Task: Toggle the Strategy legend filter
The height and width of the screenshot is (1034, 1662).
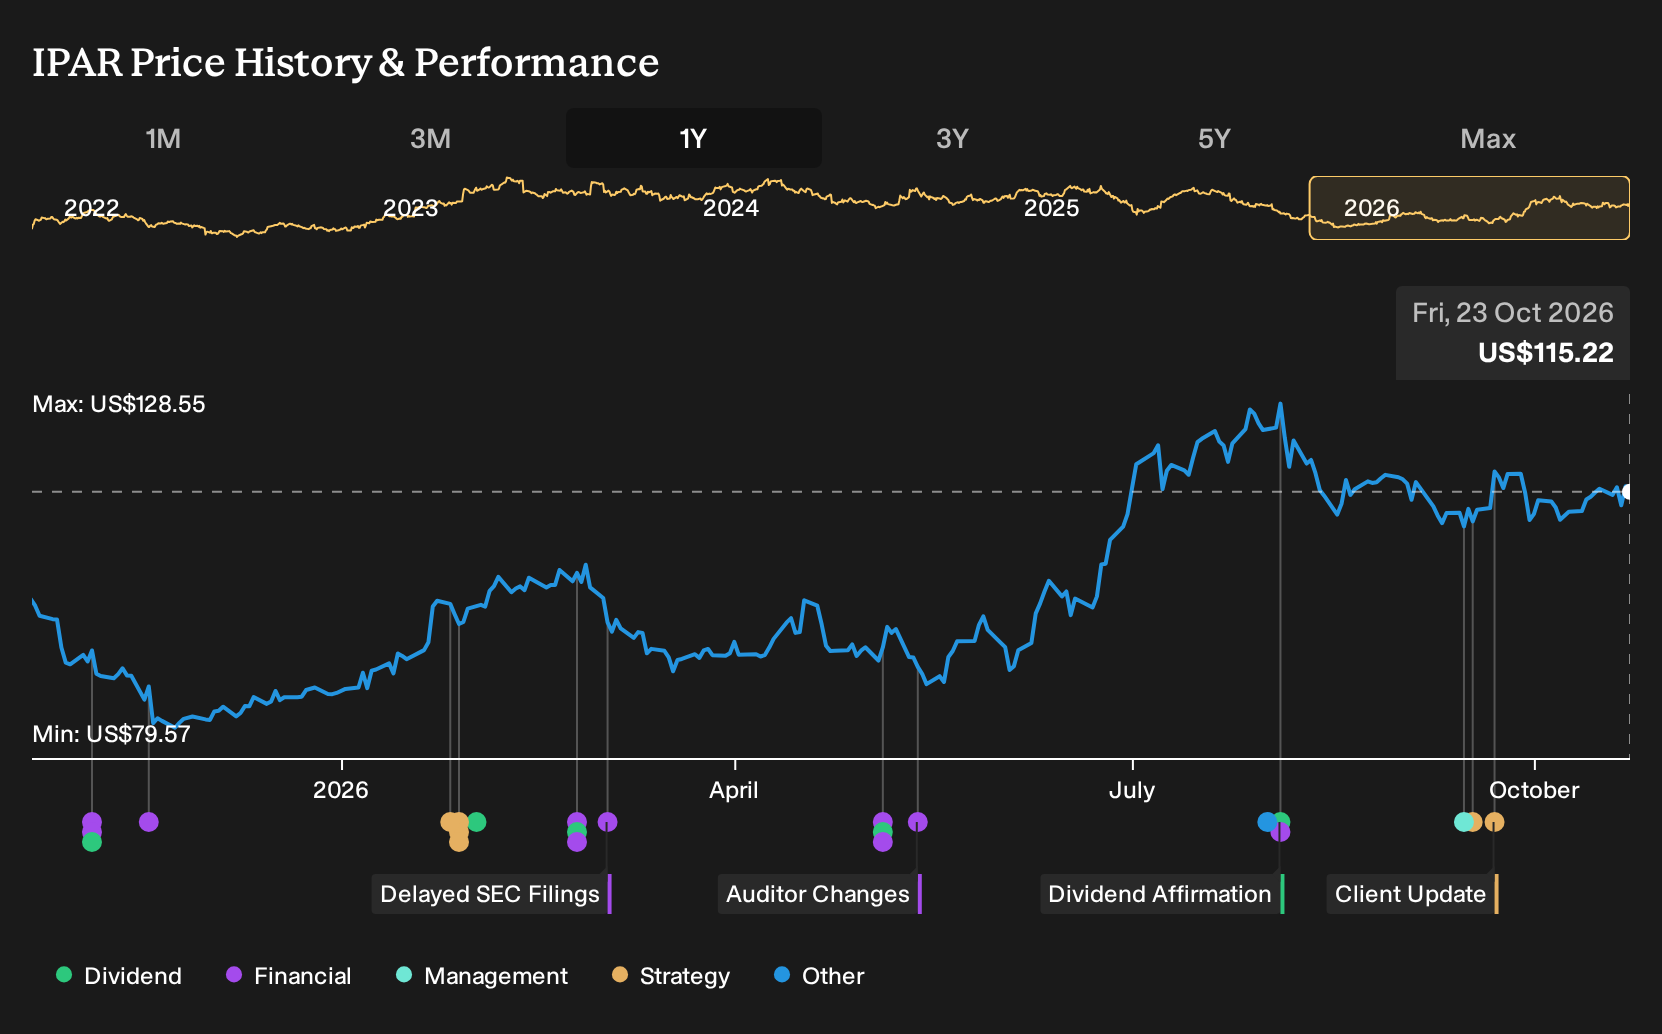Action: tap(671, 976)
